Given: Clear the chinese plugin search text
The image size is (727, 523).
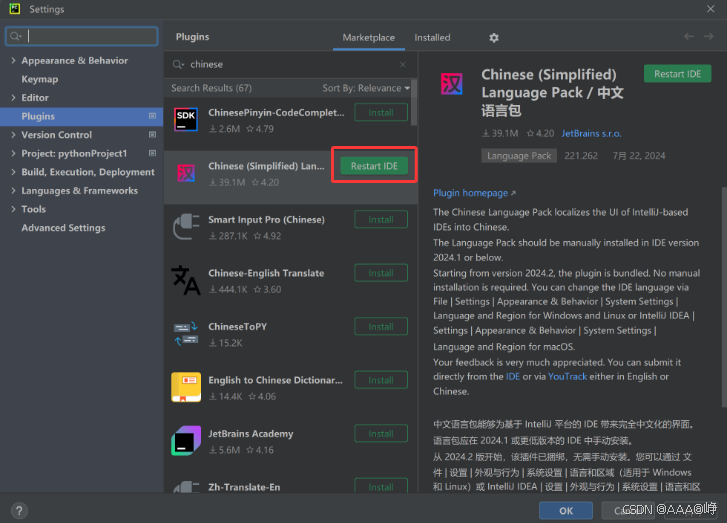Looking at the screenshot, I should pyautogui.click(x=402, y=64).
